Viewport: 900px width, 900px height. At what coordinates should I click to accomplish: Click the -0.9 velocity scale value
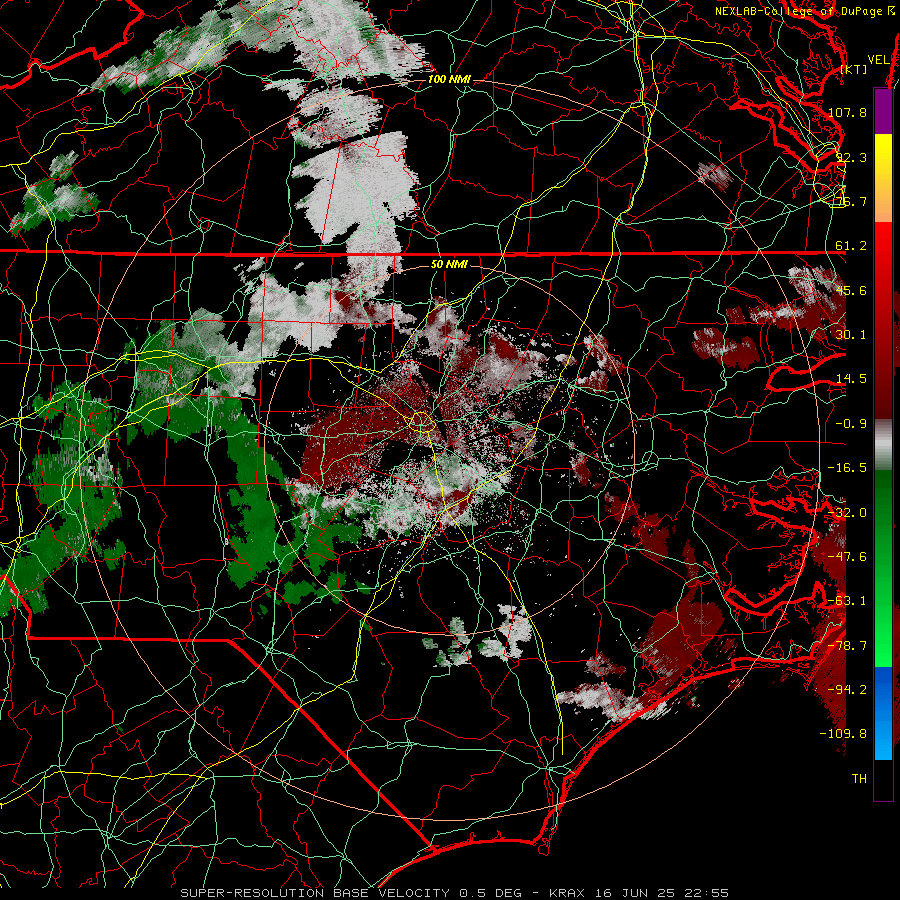pyautogui.click(x=851, y=424)
